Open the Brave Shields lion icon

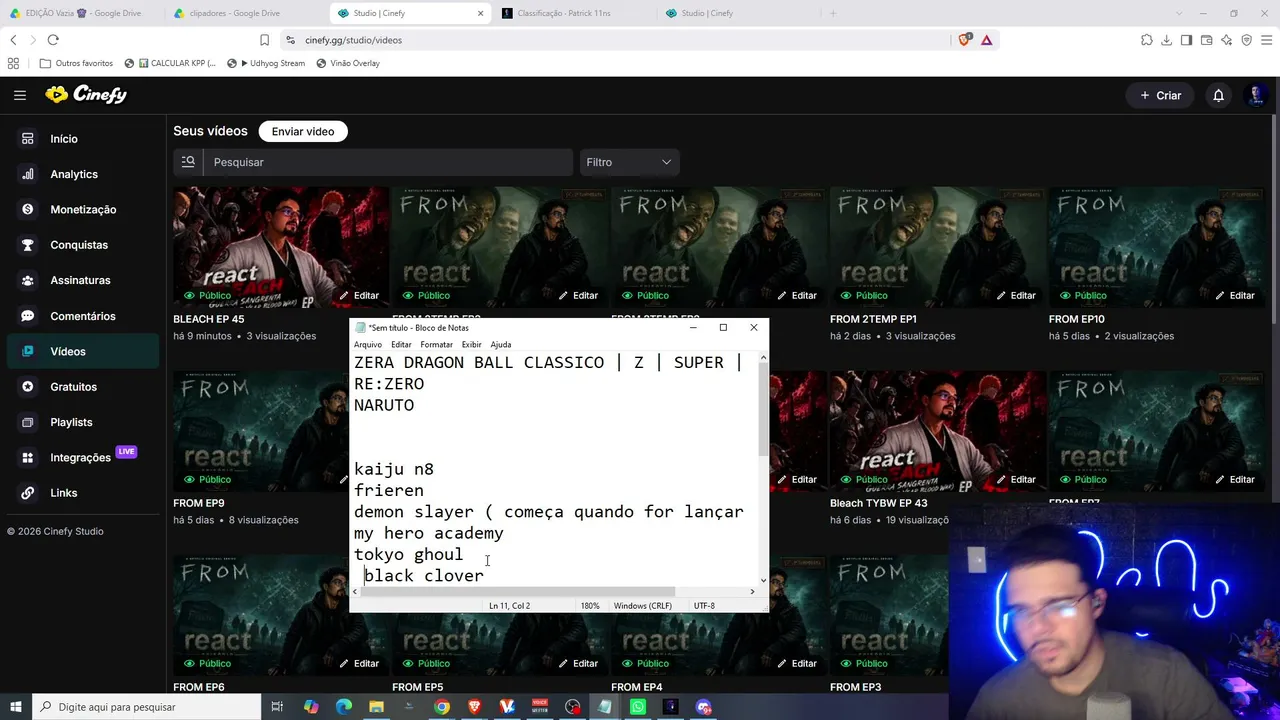point(964,40)
